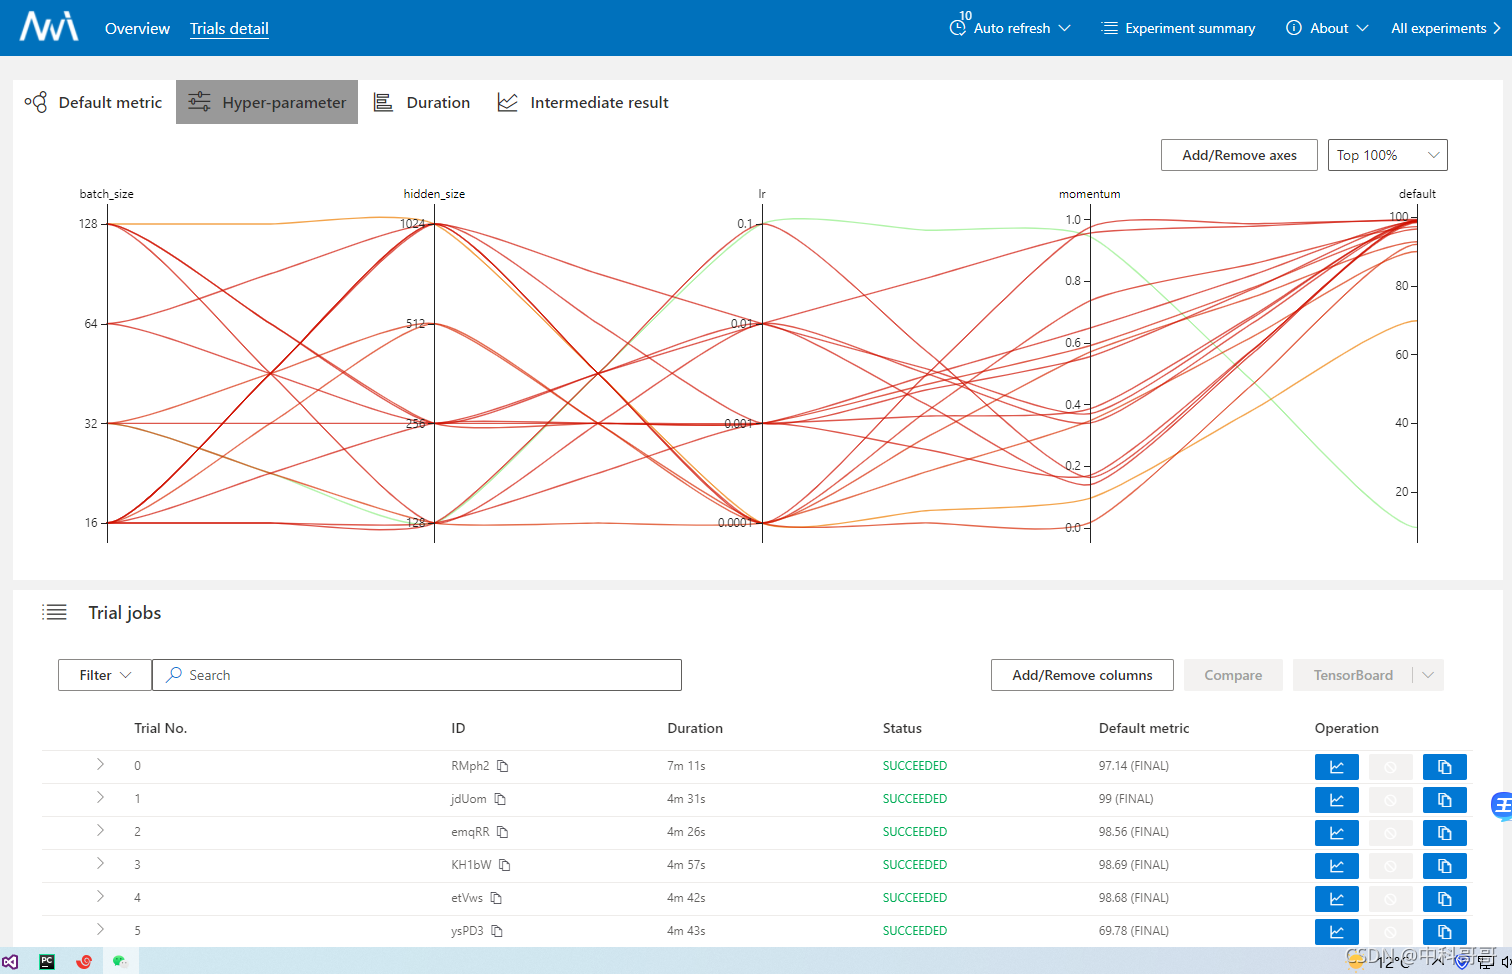The width and height of the screenshot is (1512, 974).
Task: Open intermediate result chart for trial 0
Action: (x=1336, y=767)
